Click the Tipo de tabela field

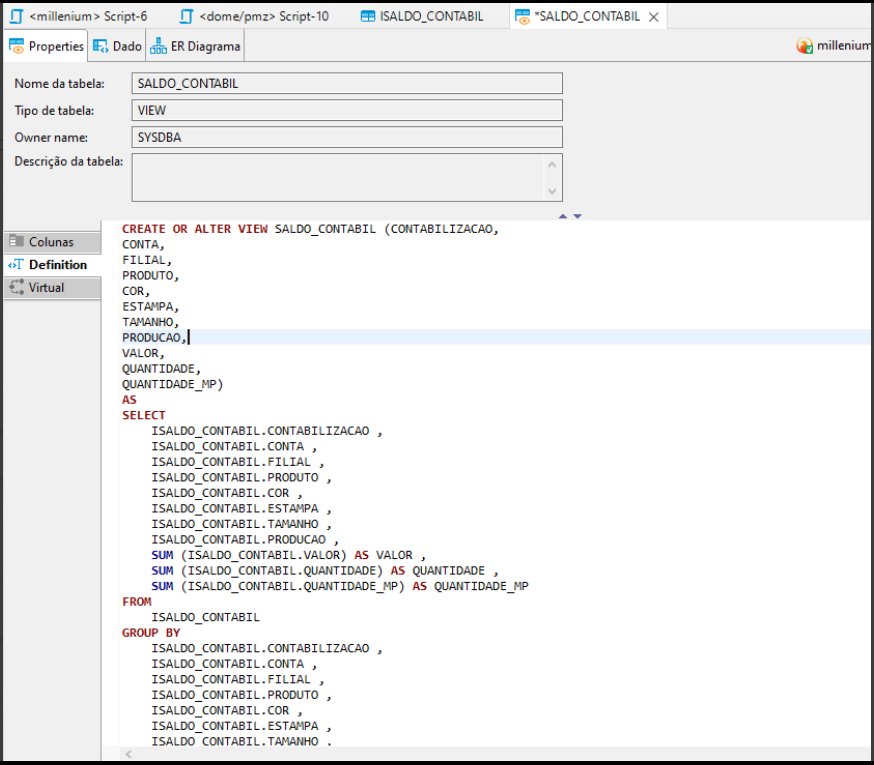point(347,110)
